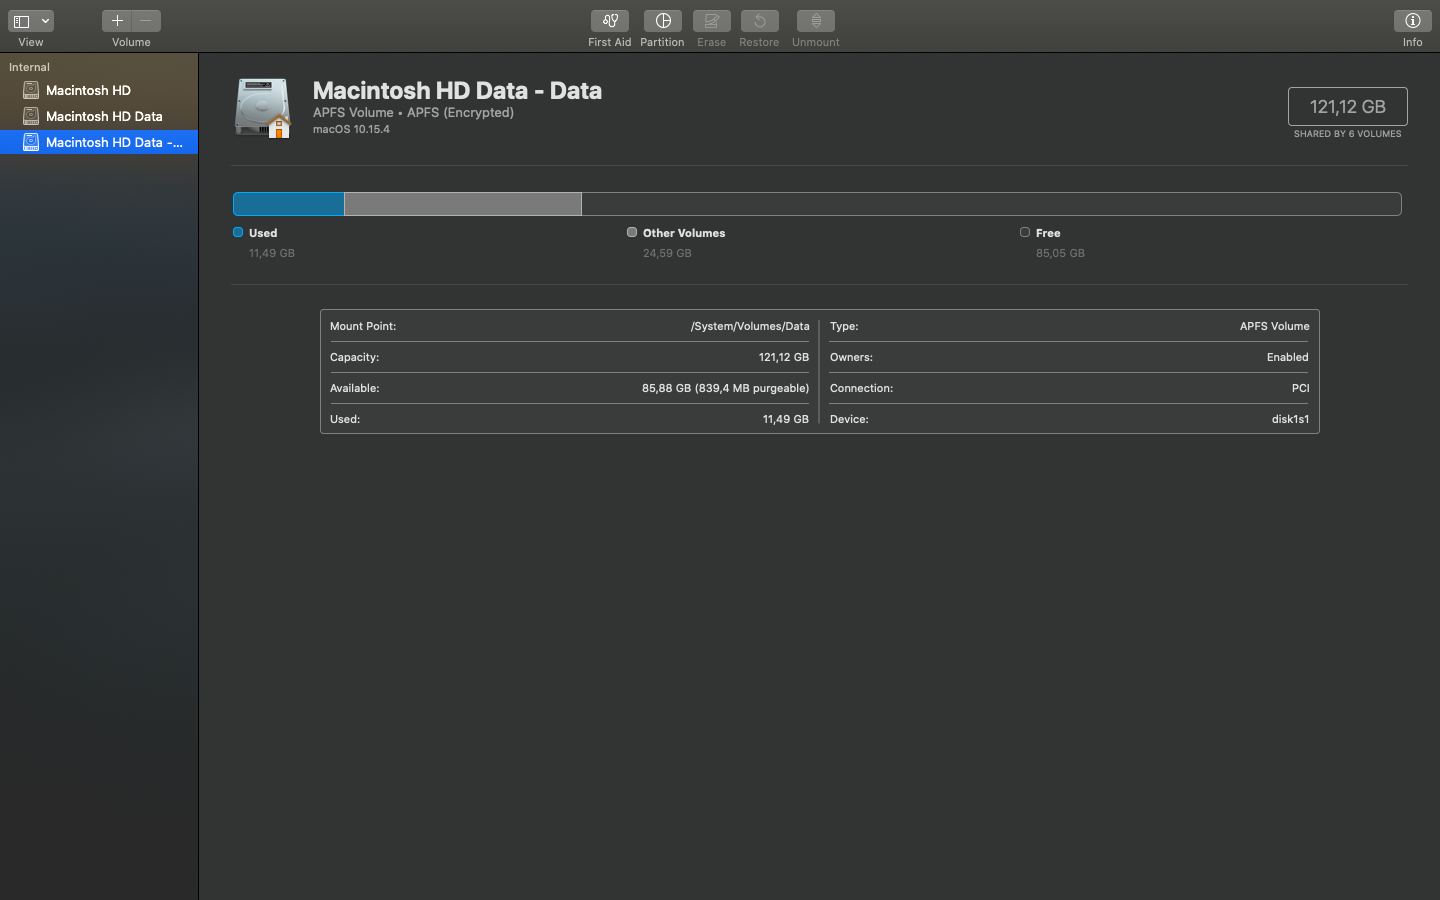Click the highlighted volume's disk icon in sidebar

[31, 142]
